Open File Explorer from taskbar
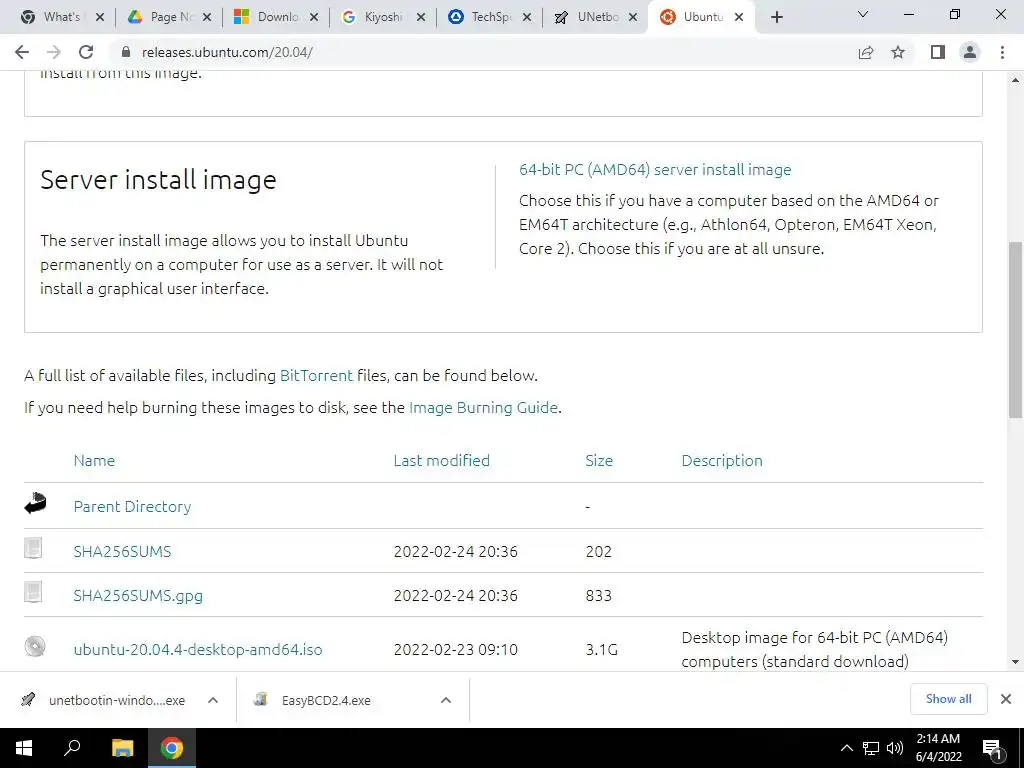1024x768 pixels. point(122,748)
